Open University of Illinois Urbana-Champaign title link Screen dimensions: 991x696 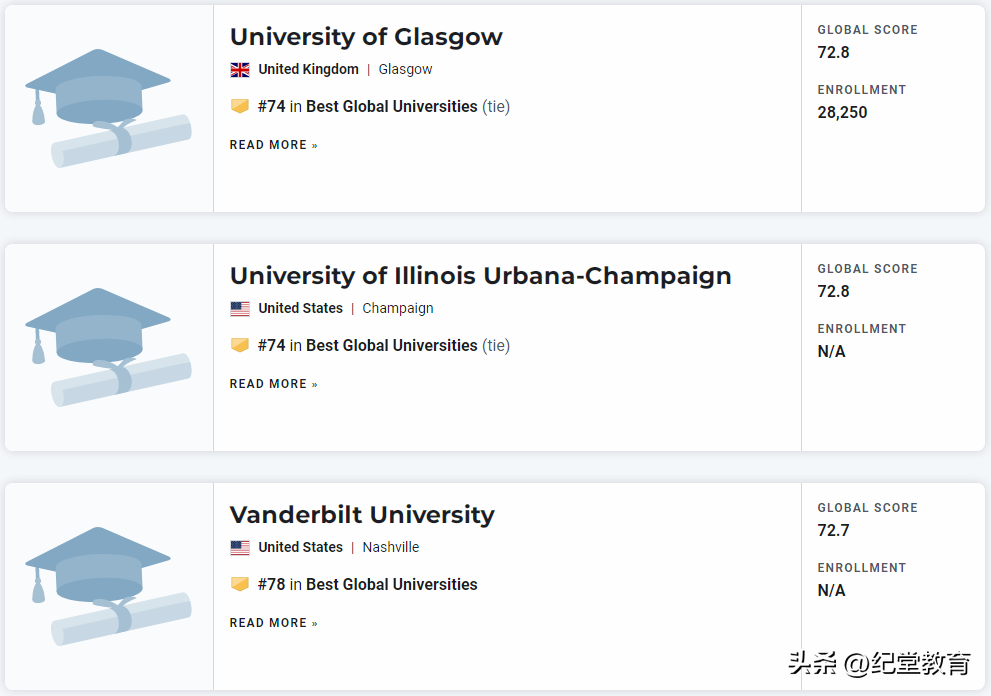click(480, 276)
